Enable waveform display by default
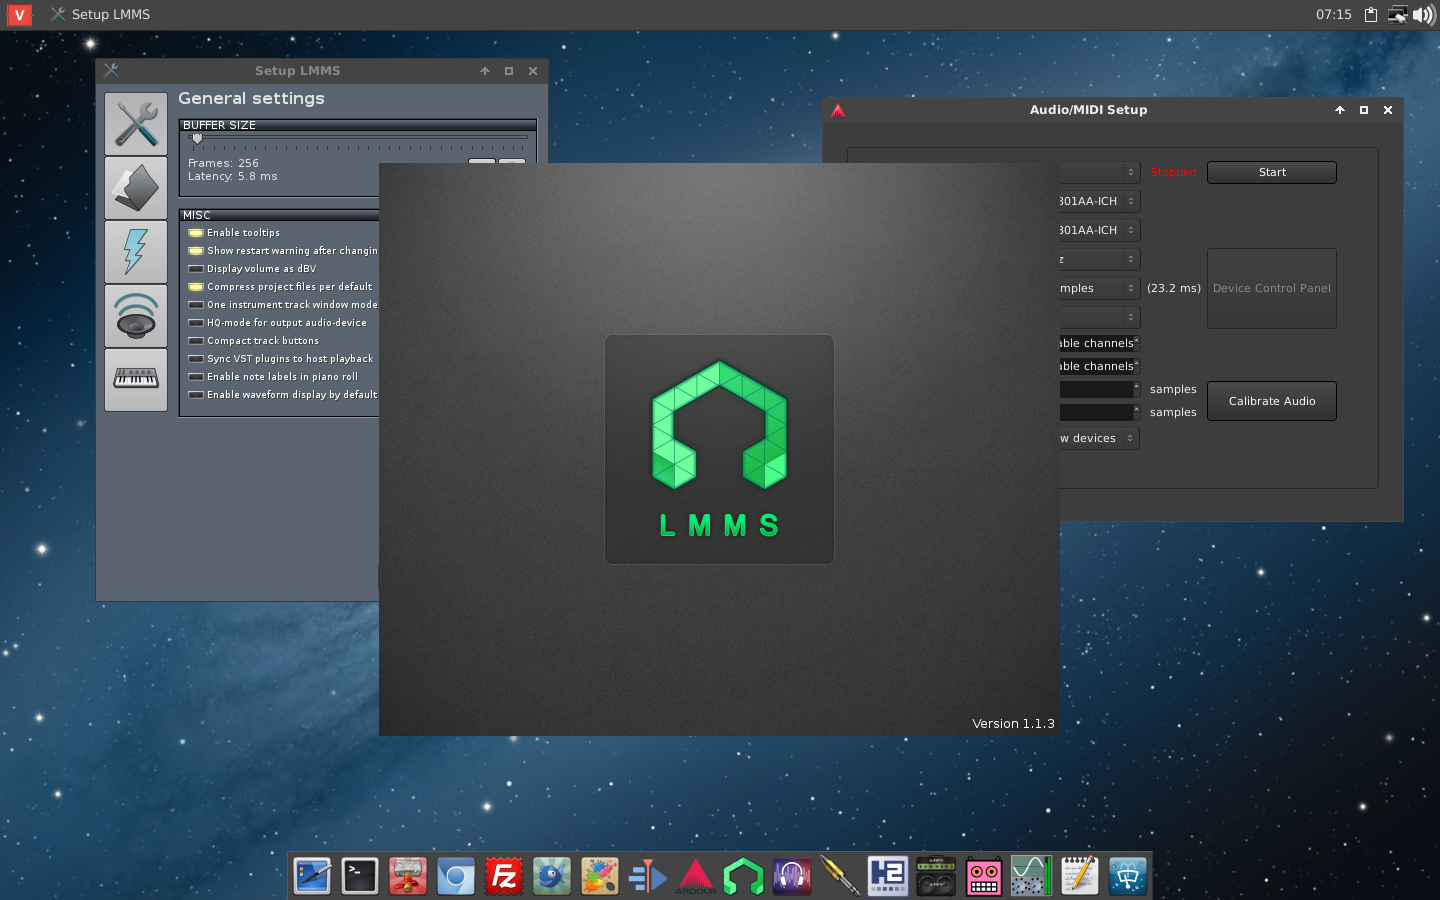The width and height of the screenshot is (1440, 900). (x=196, y=395)
